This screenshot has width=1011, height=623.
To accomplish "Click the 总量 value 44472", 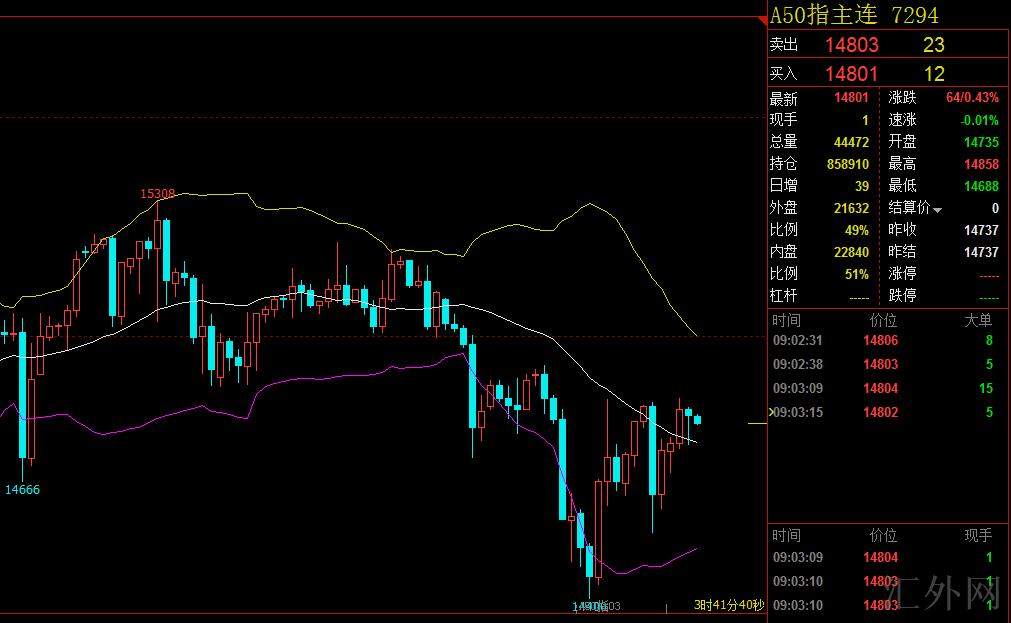I will (x=851, y=142).
